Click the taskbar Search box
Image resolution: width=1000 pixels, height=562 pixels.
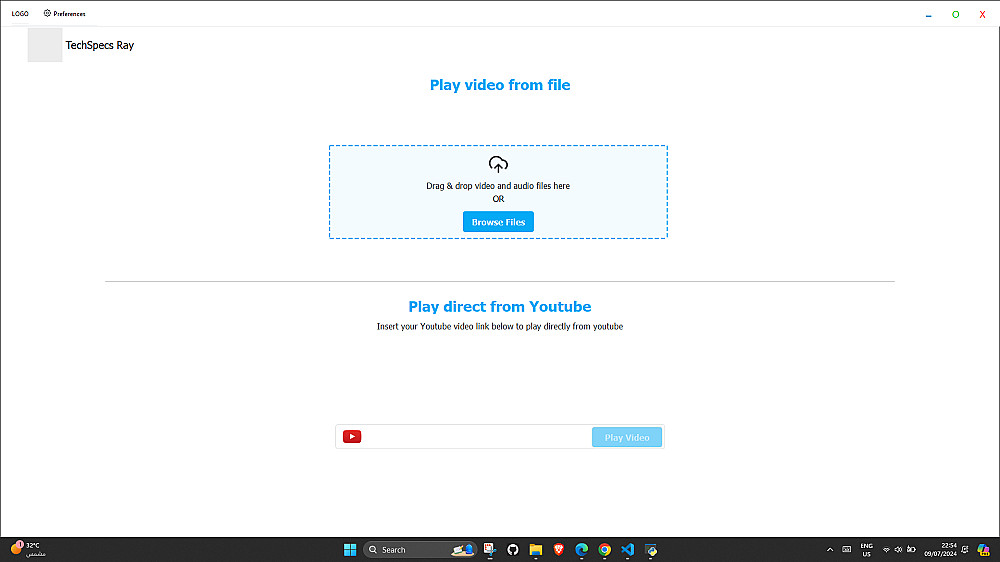click(420, 550)
